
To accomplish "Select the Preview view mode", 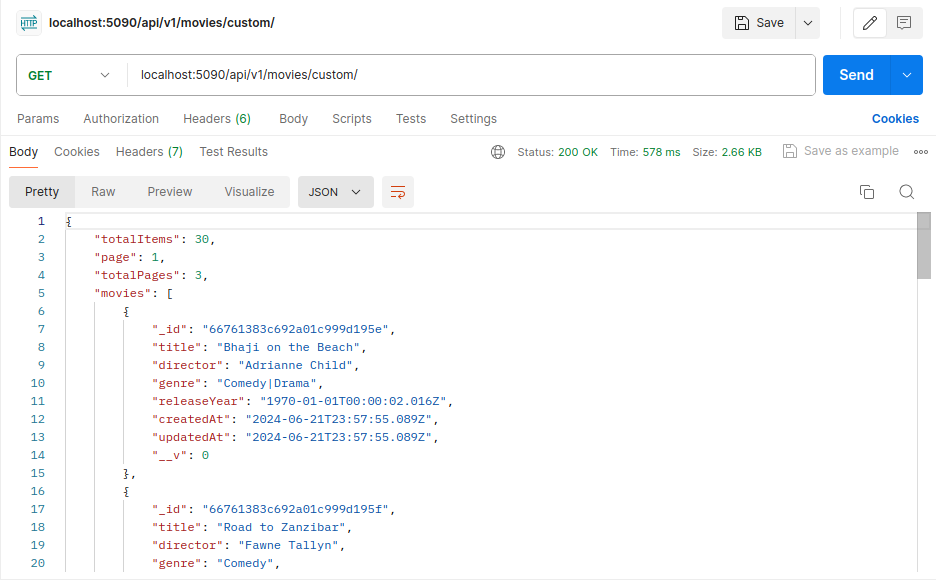I will click(x=170, y=192).
